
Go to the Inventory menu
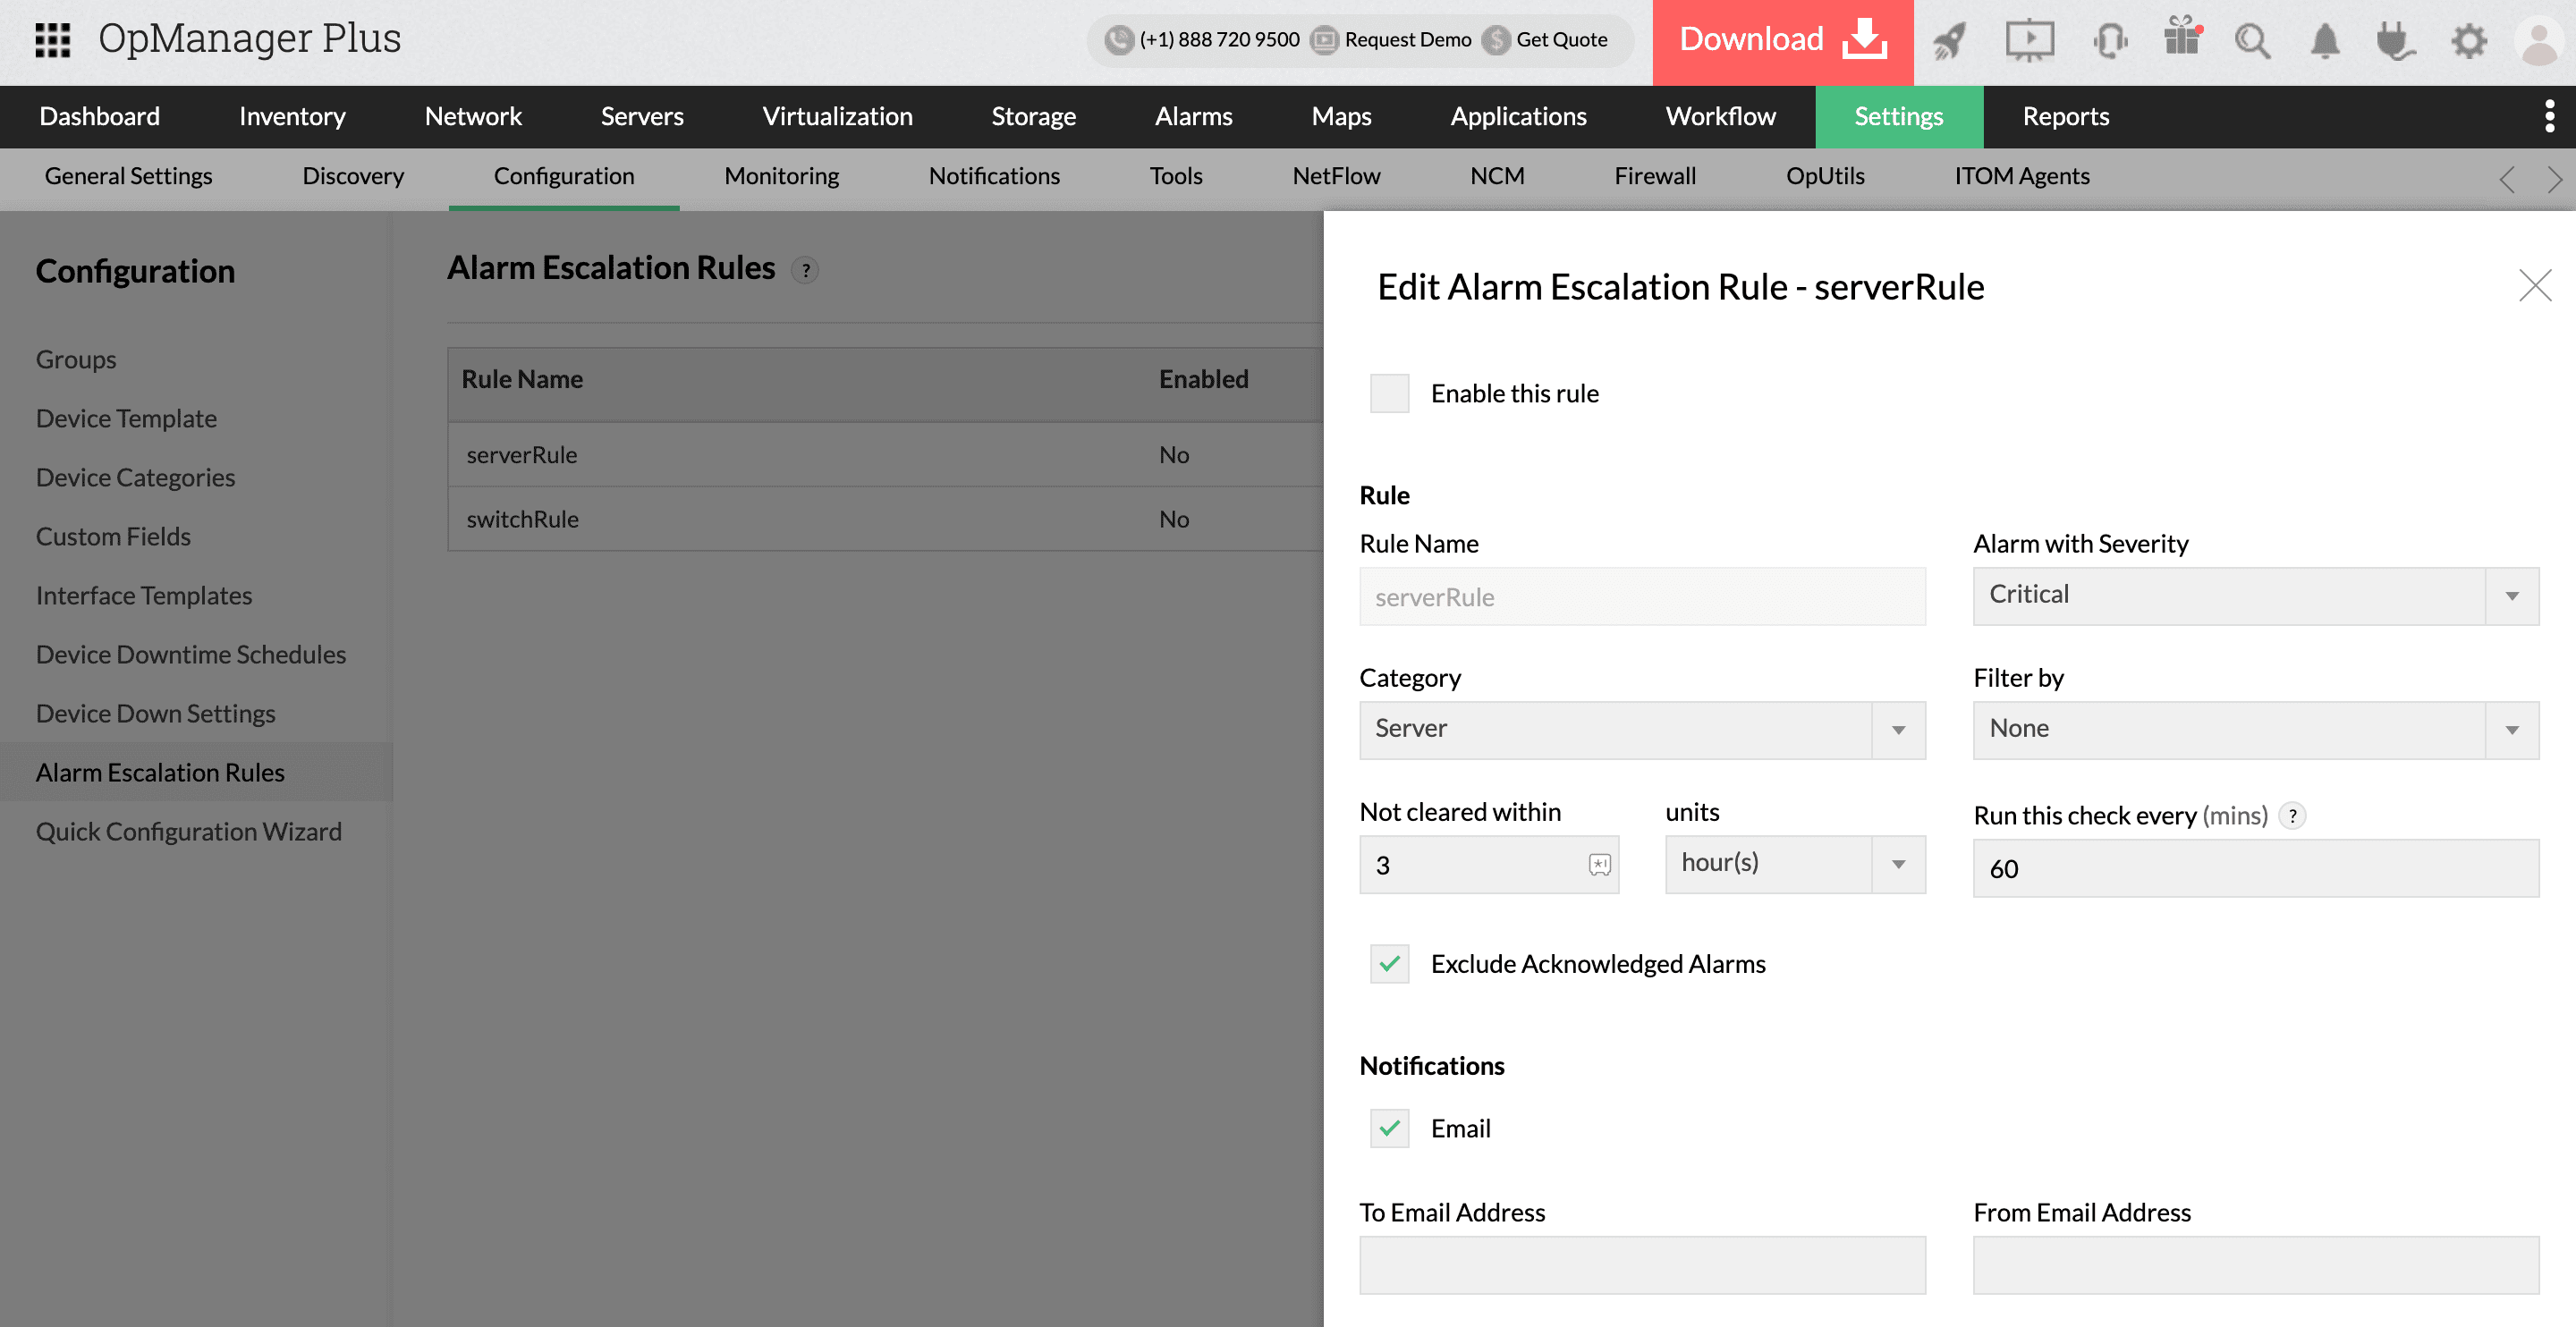pyautogui.click(x=292, y=117)
